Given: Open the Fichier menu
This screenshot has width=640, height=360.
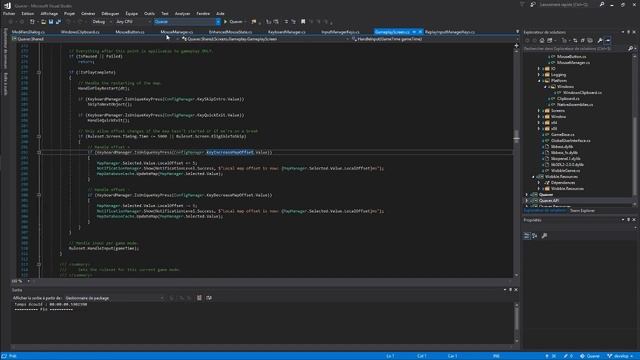Looking at the screenshot, I should click(9, 13).
